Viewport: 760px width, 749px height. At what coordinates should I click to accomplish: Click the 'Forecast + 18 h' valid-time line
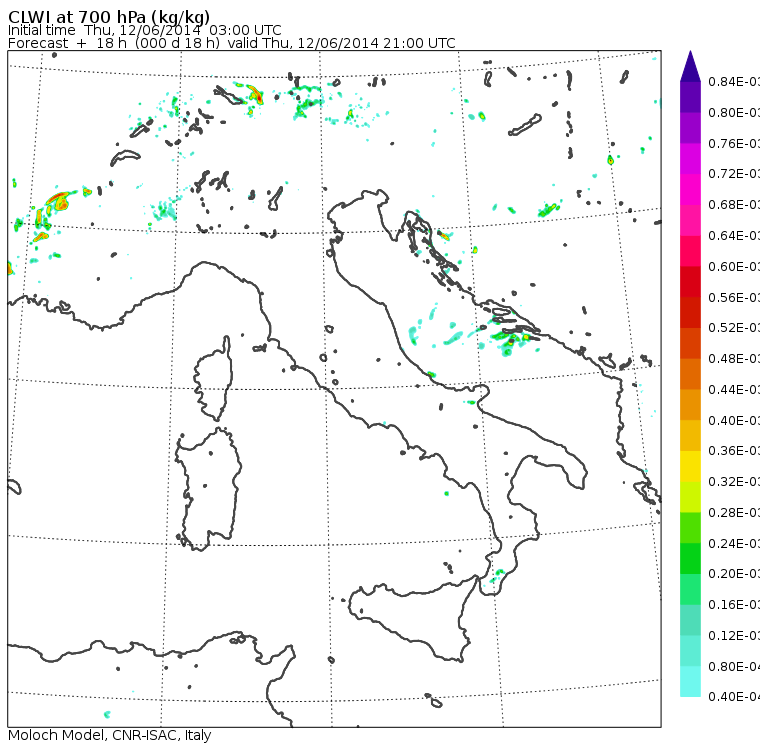(232, 43)
